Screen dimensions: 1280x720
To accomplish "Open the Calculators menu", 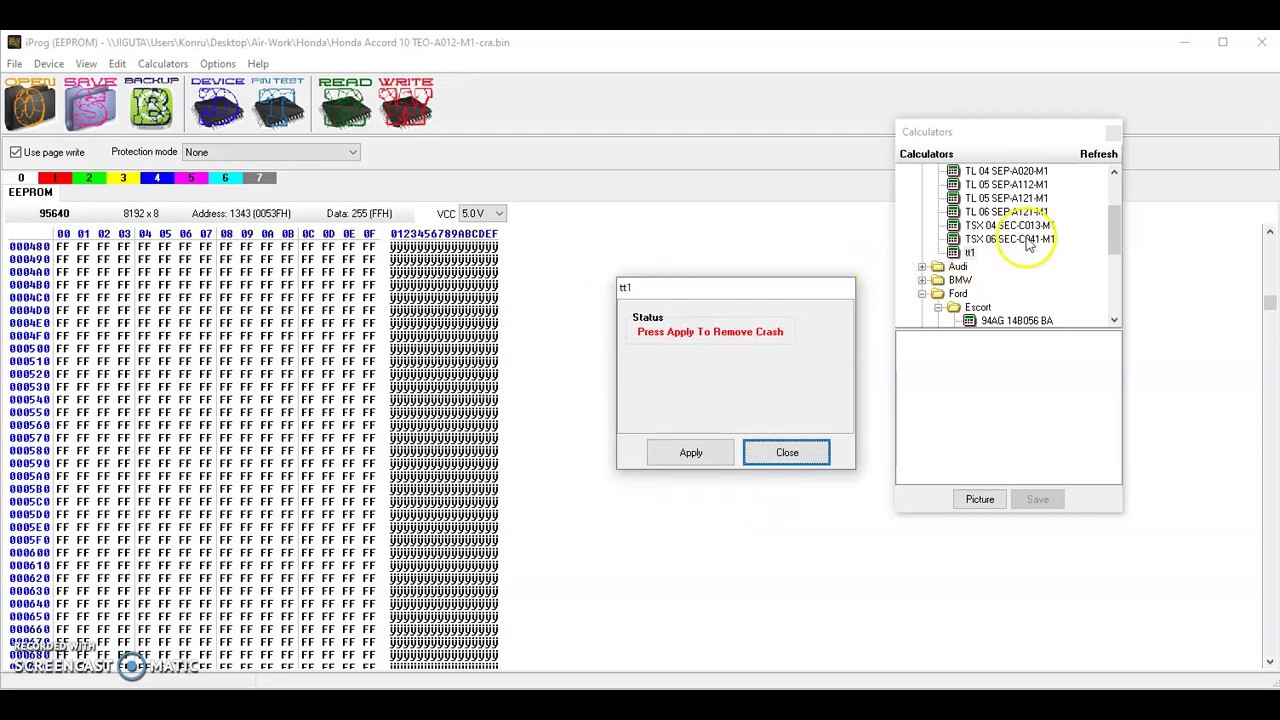I will (163, 64).
